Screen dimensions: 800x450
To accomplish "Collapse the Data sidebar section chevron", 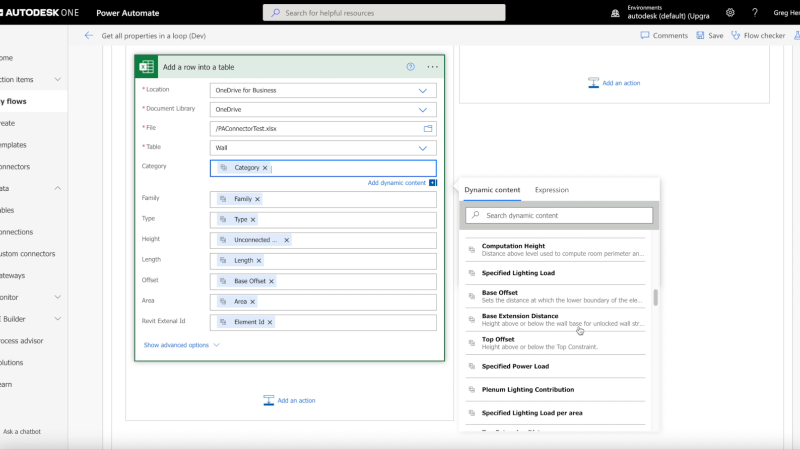I will 58,188.
